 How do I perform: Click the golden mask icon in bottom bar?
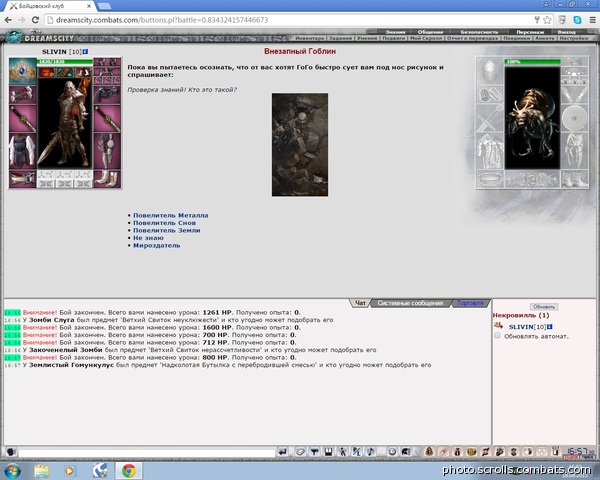[x=471, y=452]
